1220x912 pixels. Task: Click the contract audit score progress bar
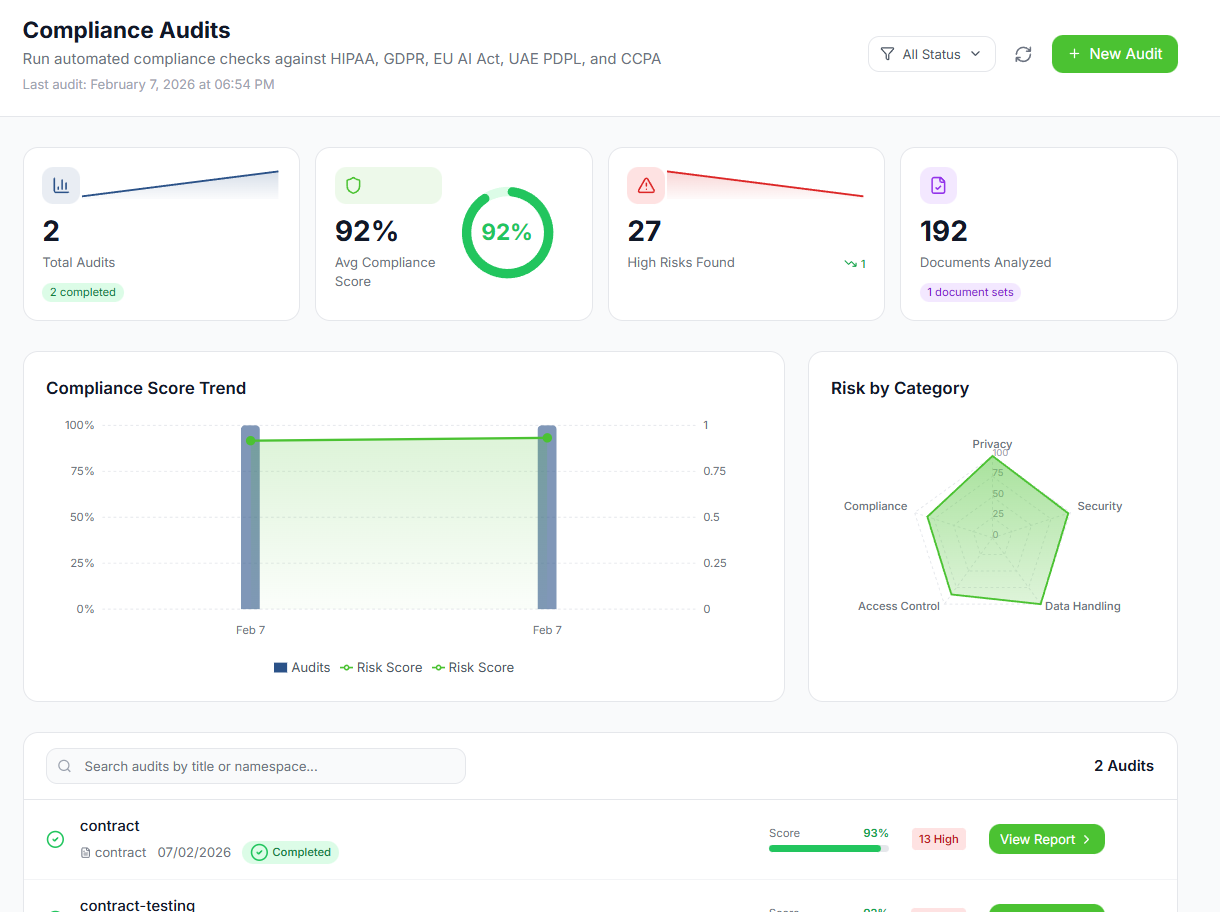click(828, 847)
